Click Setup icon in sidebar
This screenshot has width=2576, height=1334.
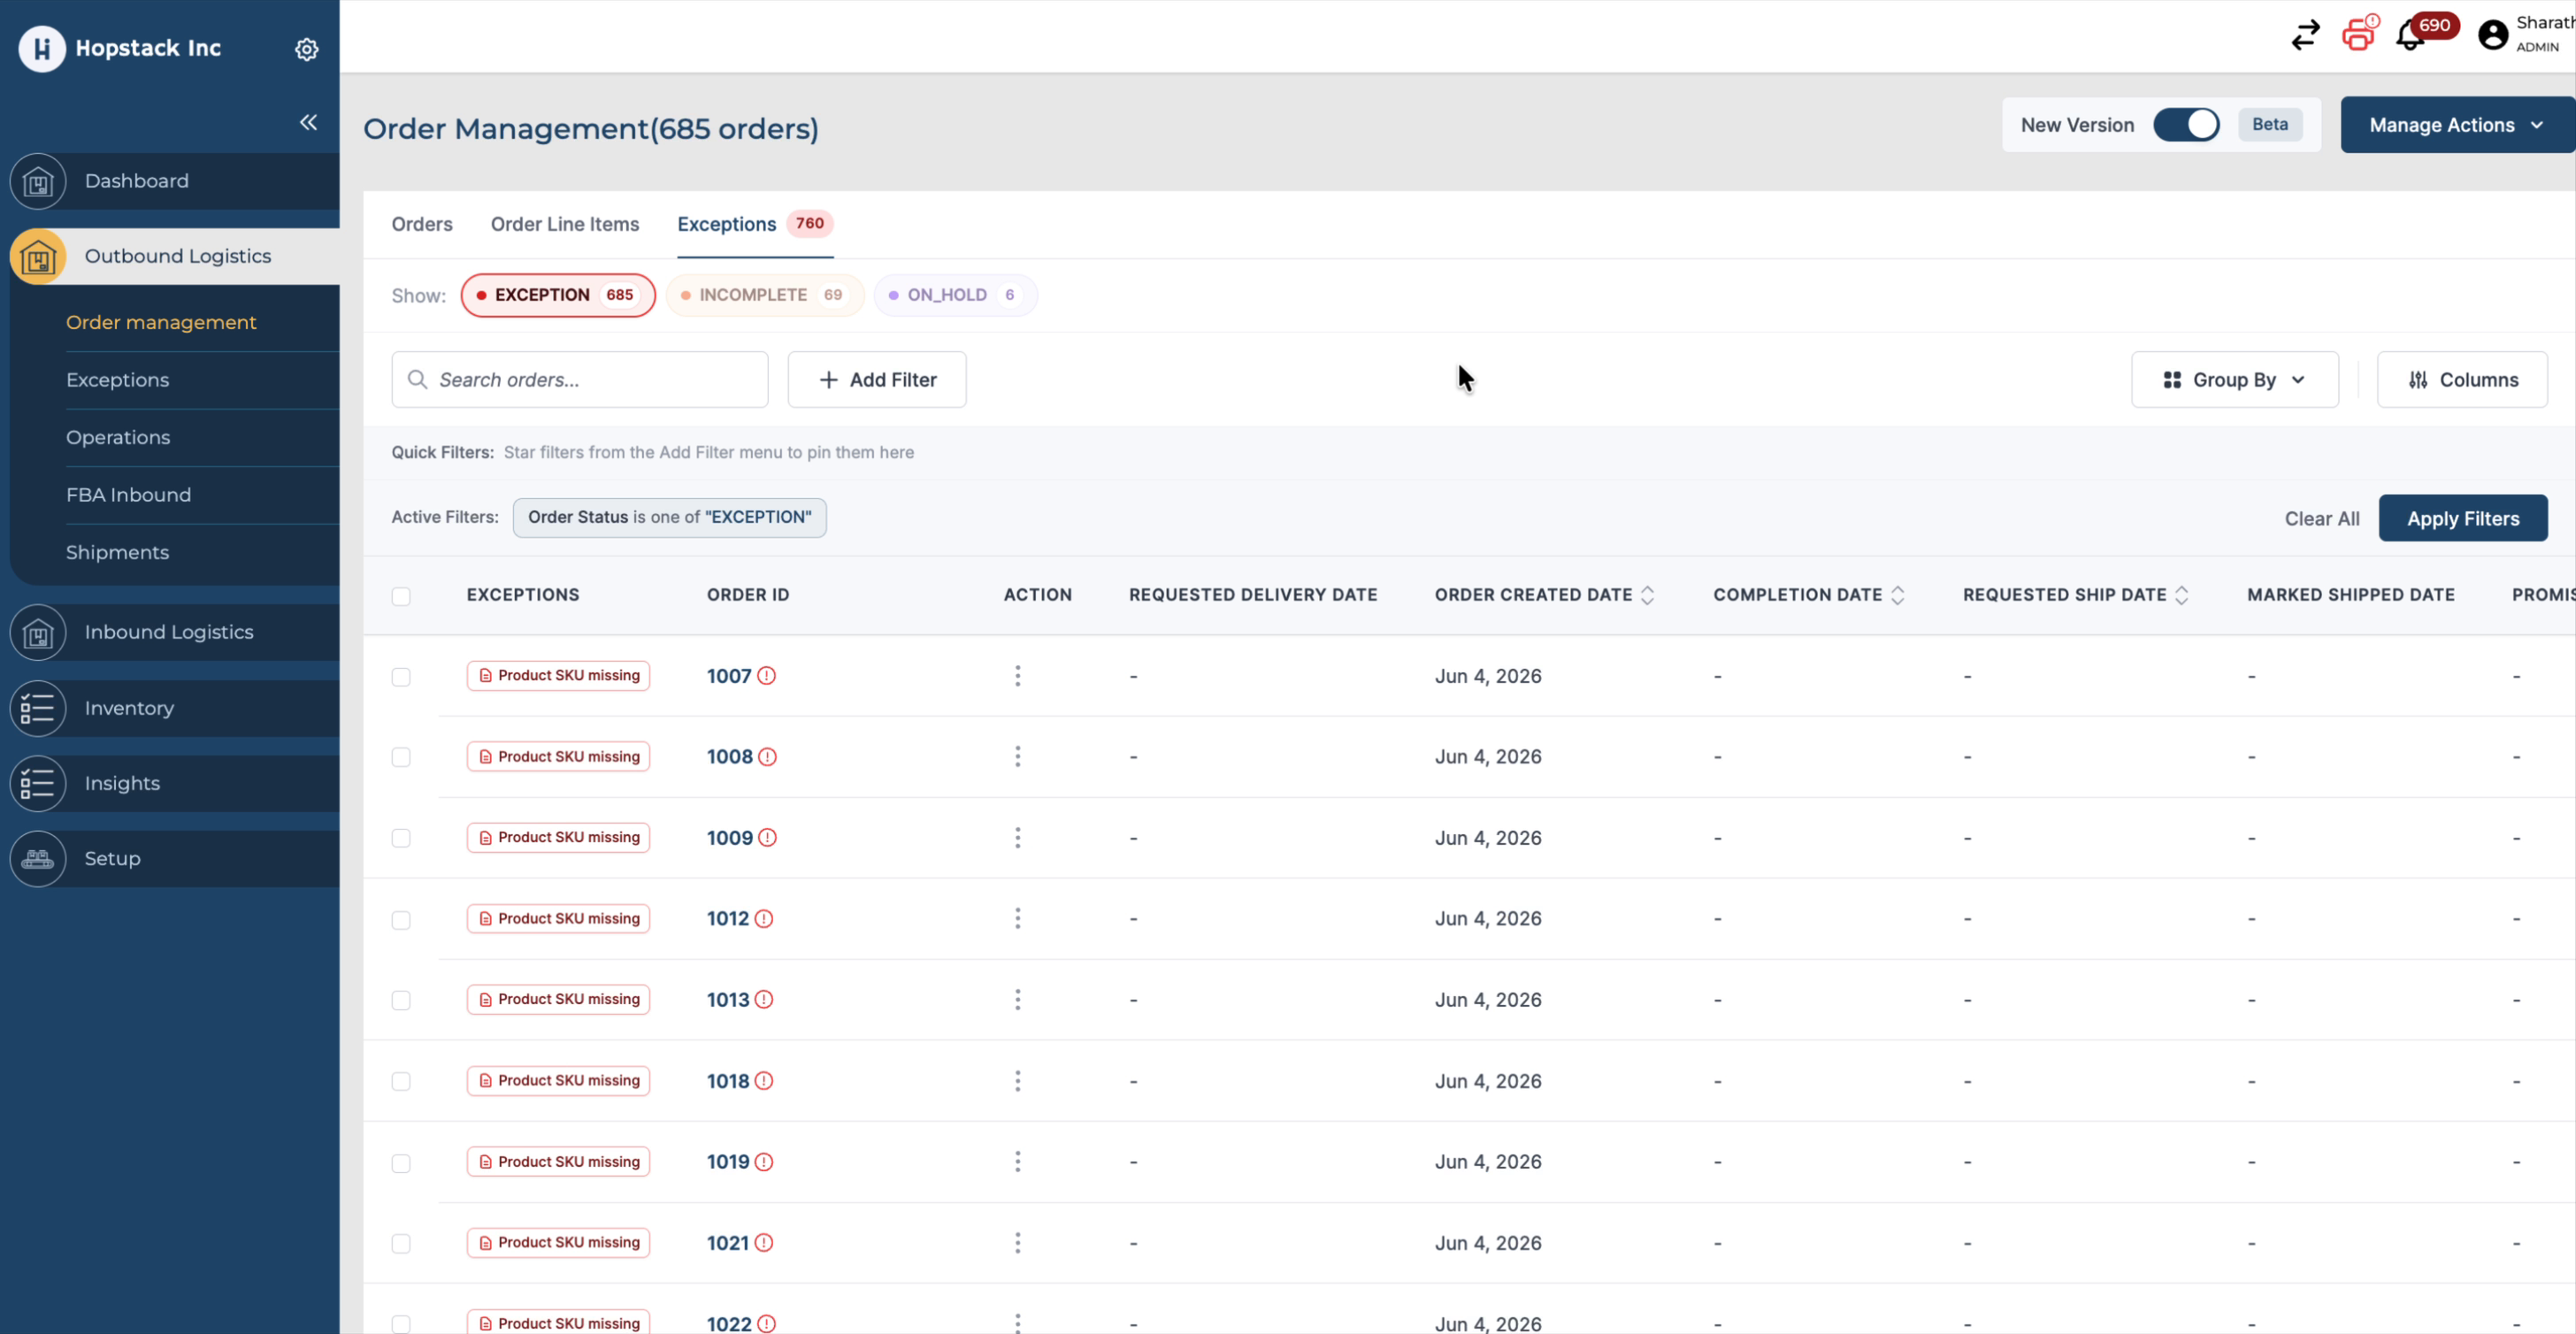[38, 858]
